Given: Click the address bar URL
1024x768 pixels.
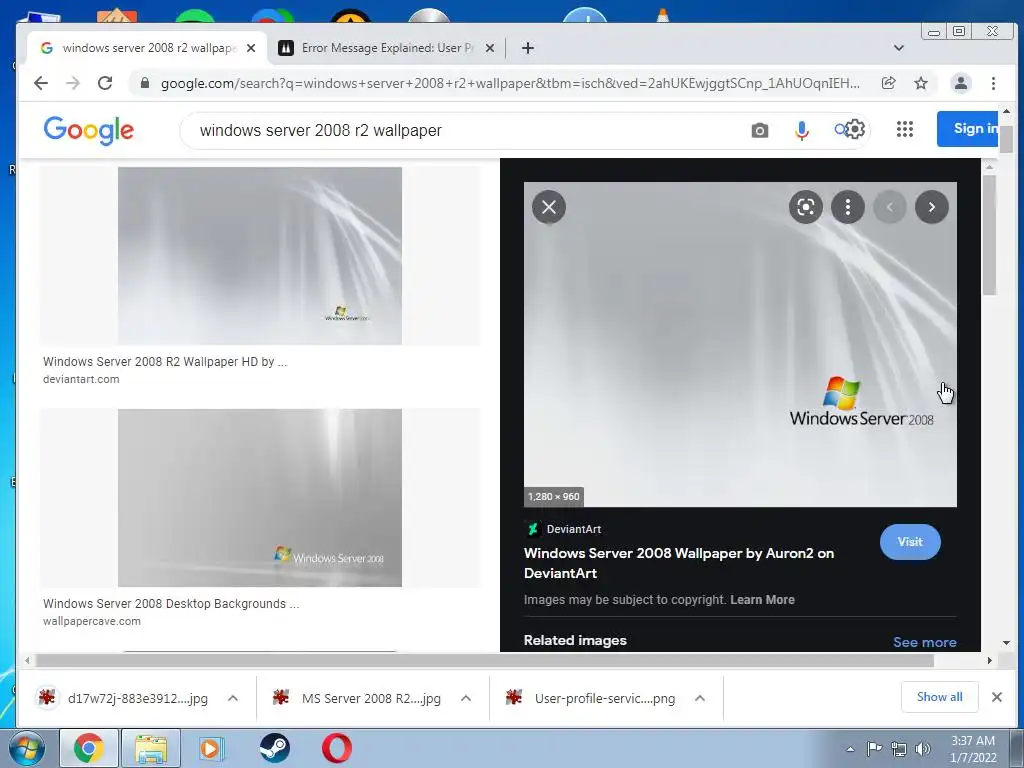Looking at the screenshot, I should 510,83.
